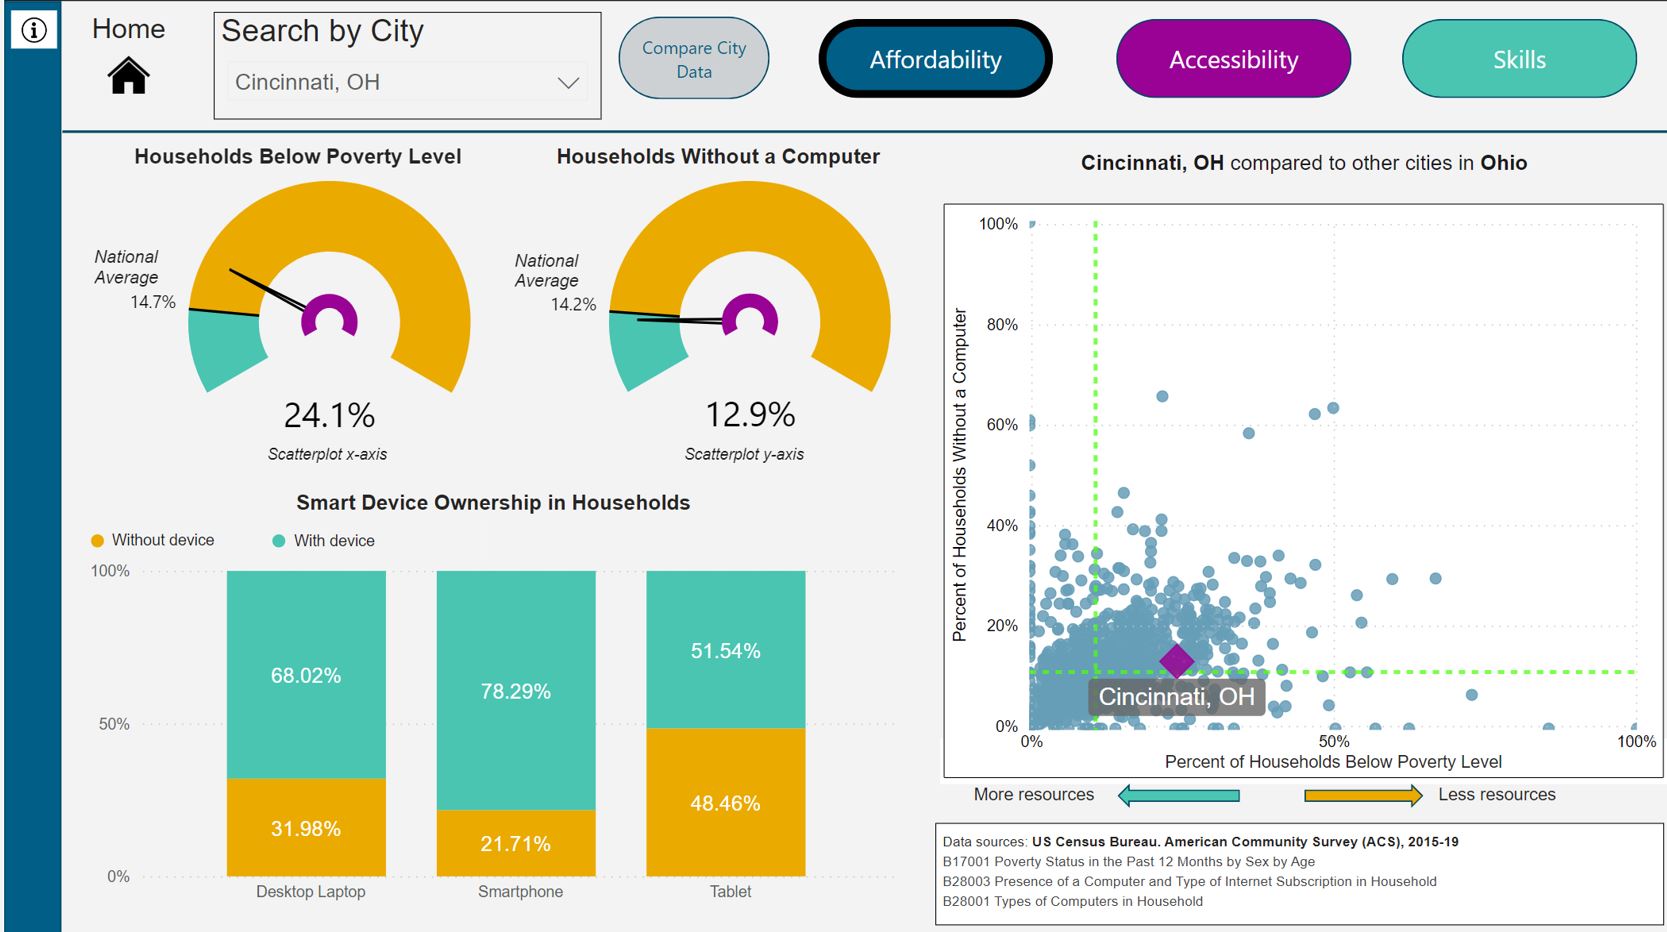Toggle the With device legend item

click(323, 540)
